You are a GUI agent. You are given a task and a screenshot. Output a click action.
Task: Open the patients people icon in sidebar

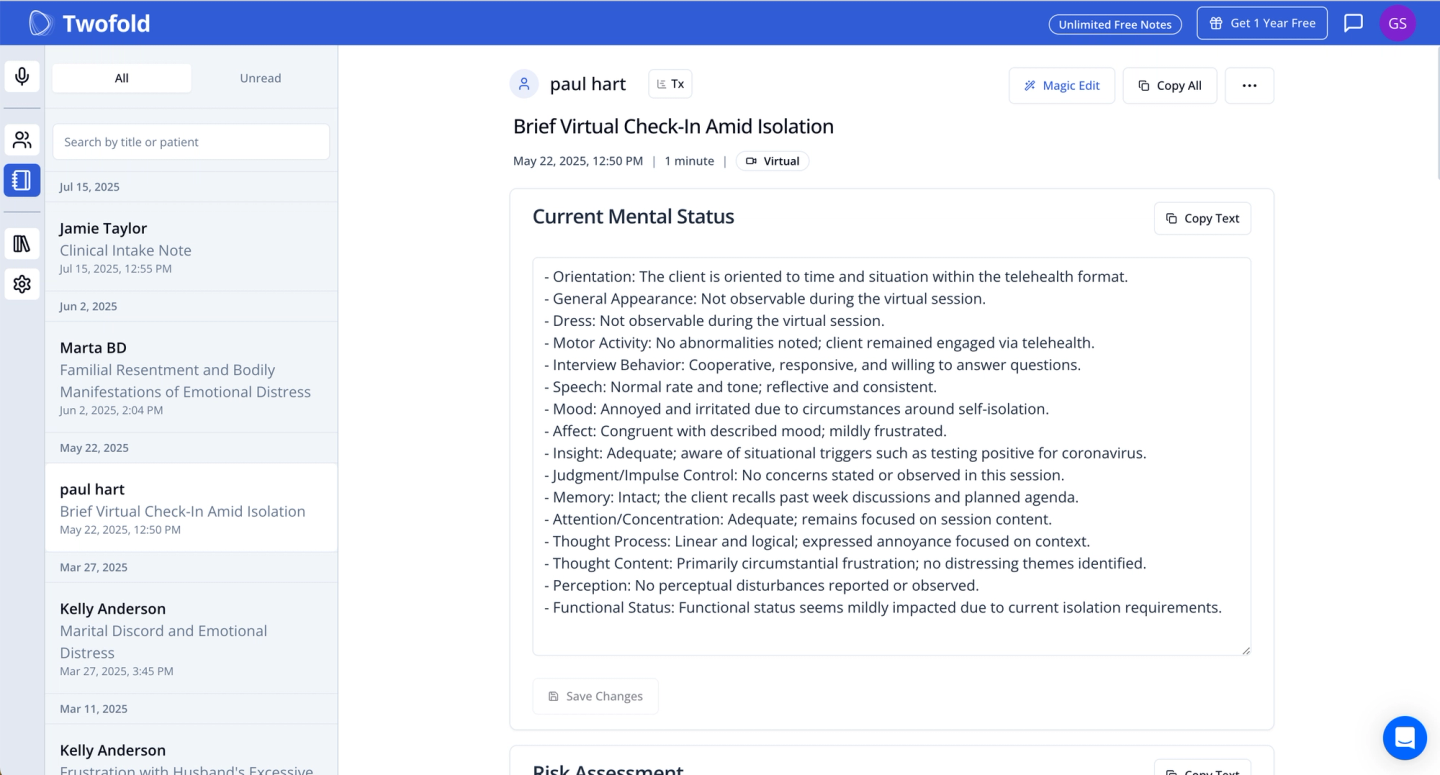(x=22, y=140)
